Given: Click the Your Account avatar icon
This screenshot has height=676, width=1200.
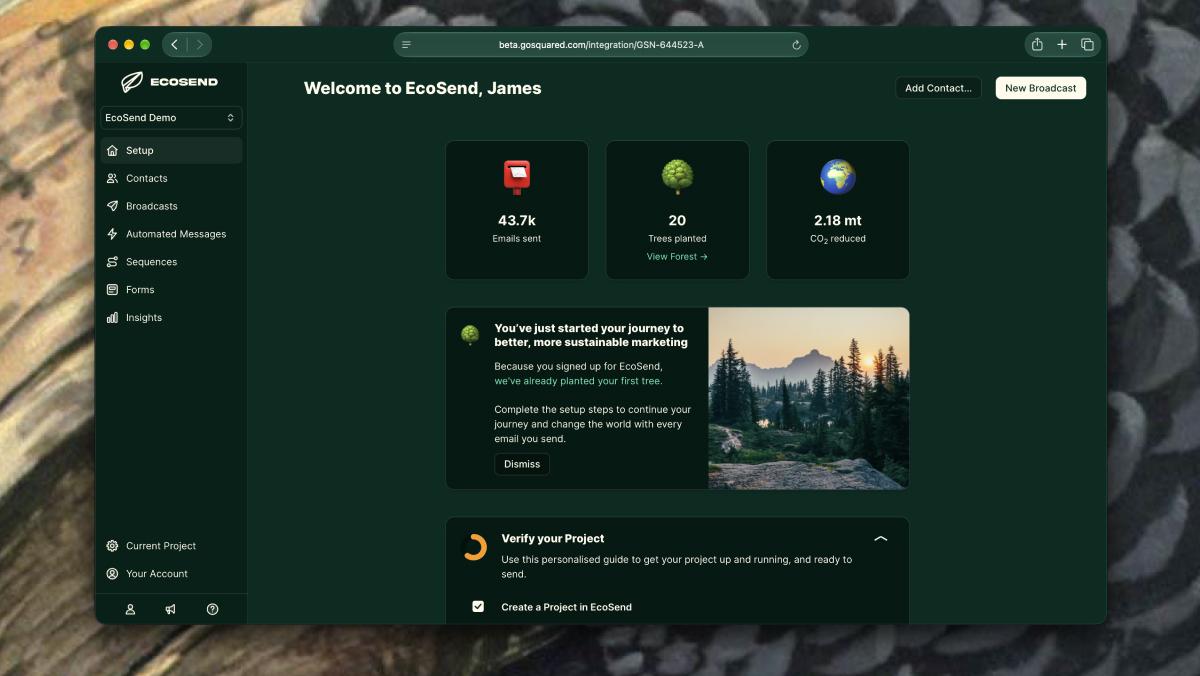Looking at the screenshot, I should (112, 574).
